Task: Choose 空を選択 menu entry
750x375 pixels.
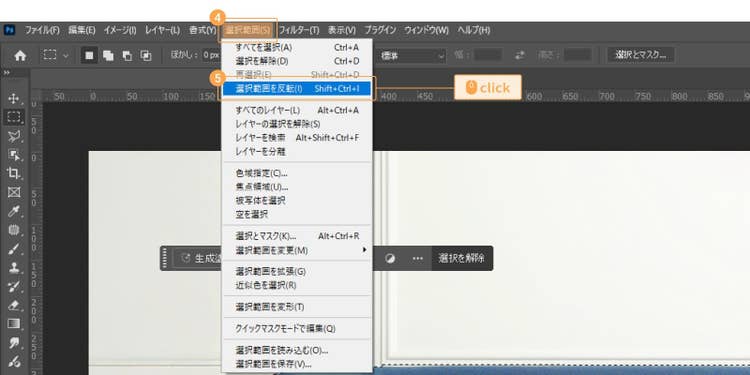Action: click(297, 214)
